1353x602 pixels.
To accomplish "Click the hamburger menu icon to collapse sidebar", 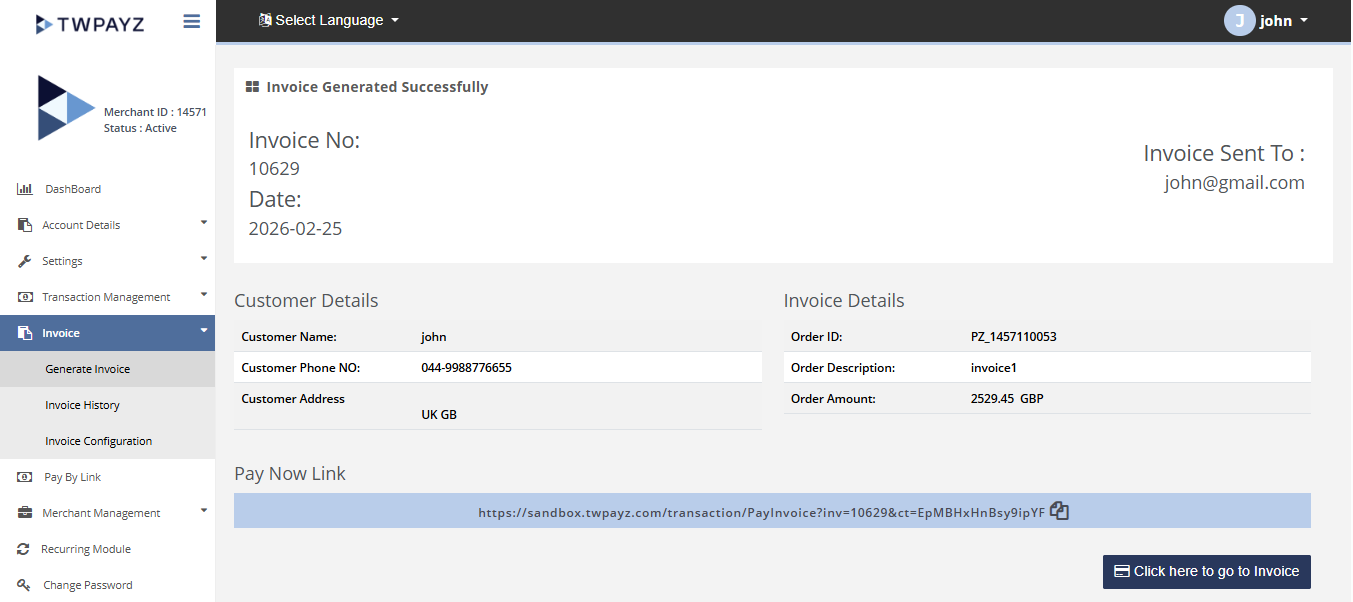I will [192, 21].
